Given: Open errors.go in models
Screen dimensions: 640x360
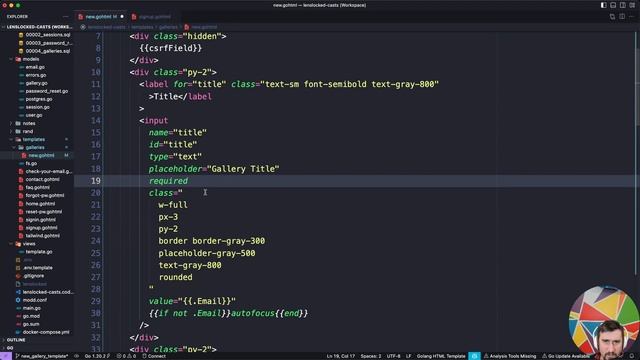Looking at the screenshot, I should (x=37, y=75).
